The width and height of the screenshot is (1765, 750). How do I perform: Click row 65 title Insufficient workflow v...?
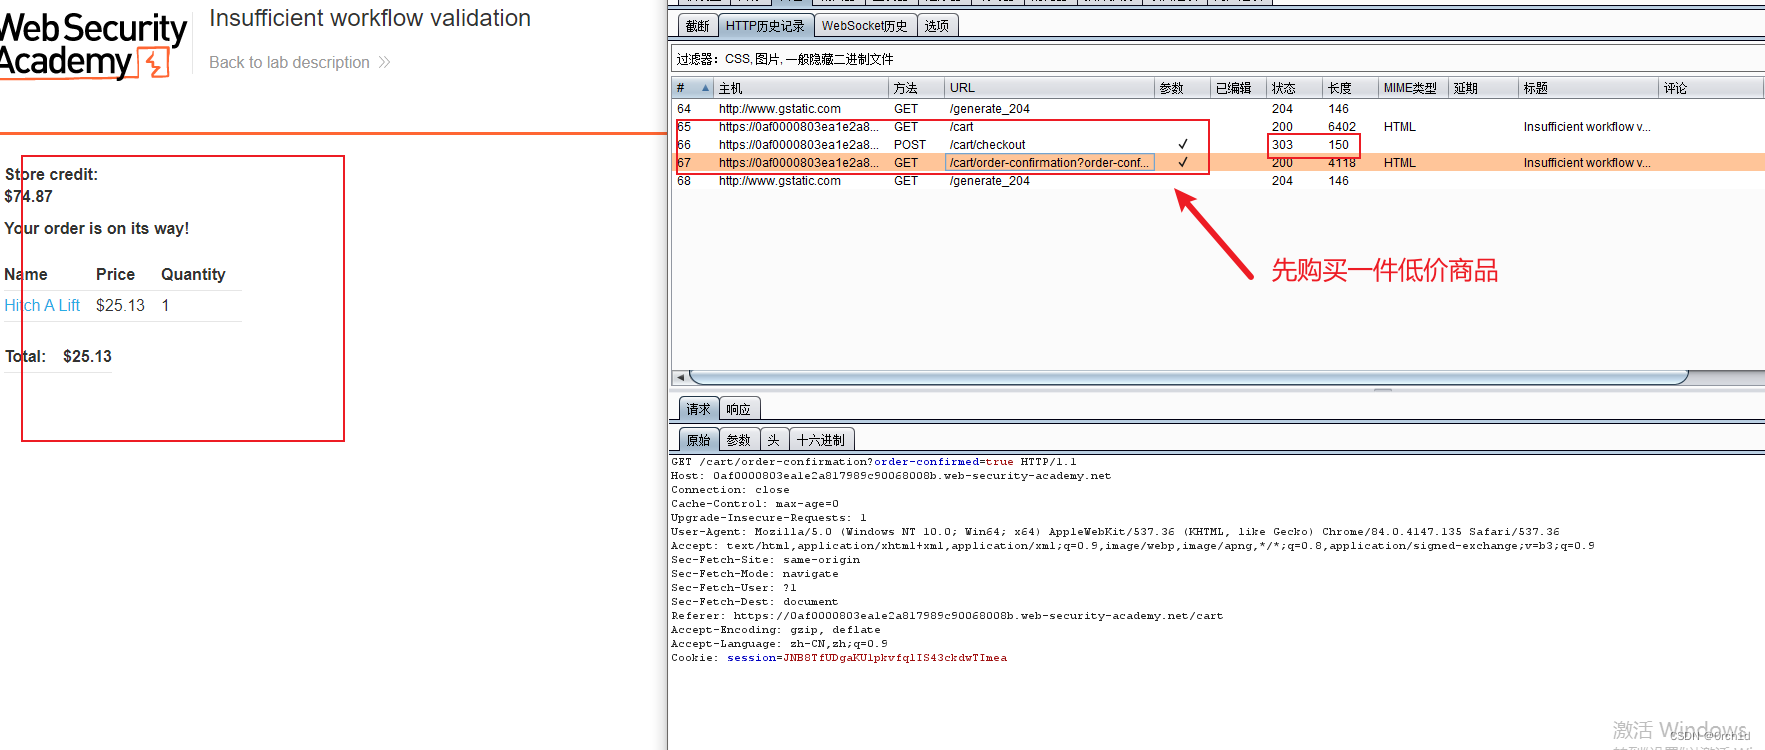(1587, 127)
